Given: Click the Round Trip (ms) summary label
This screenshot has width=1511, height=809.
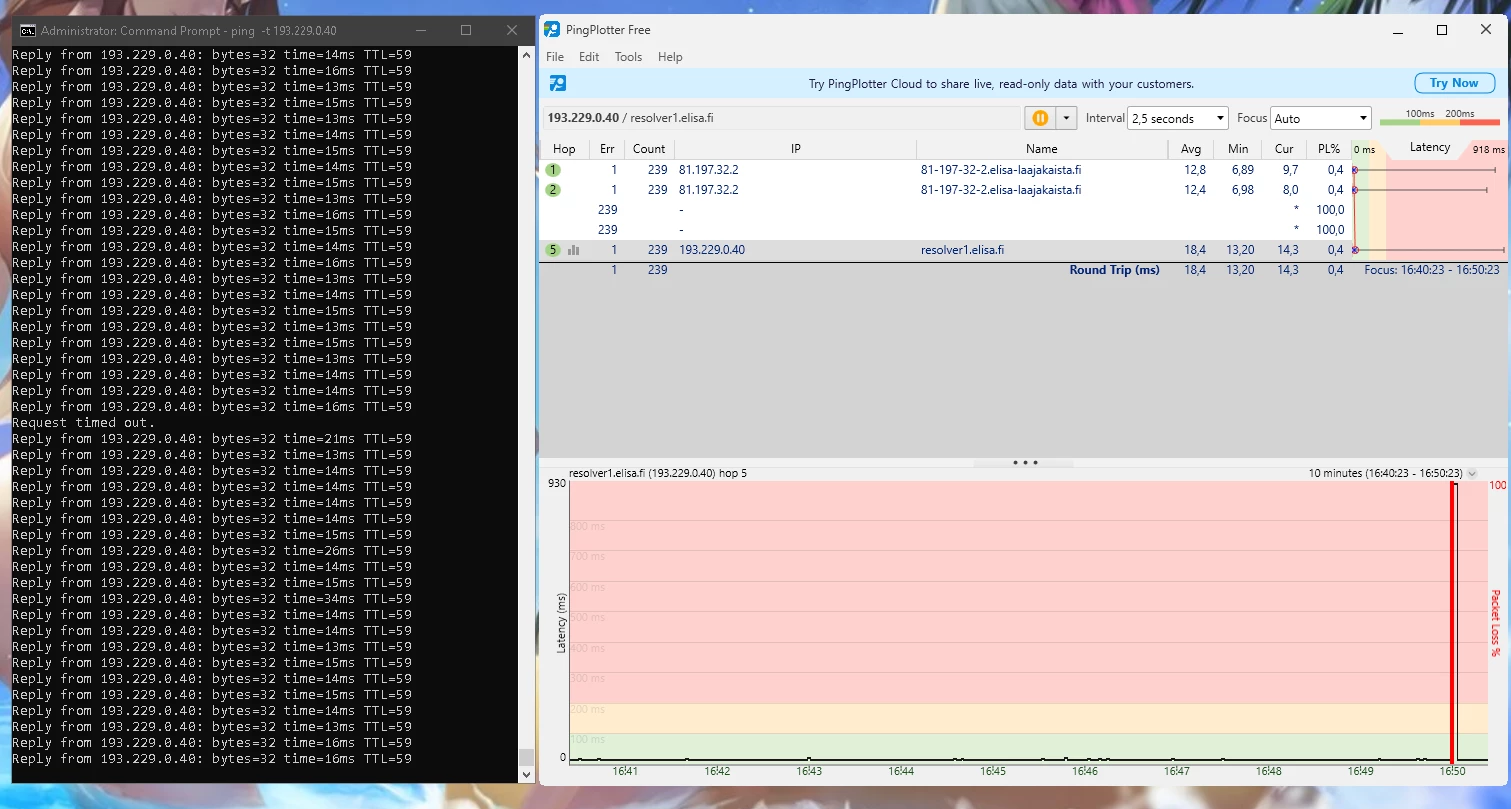Looking at the screenshot, I should (1114, 270).
